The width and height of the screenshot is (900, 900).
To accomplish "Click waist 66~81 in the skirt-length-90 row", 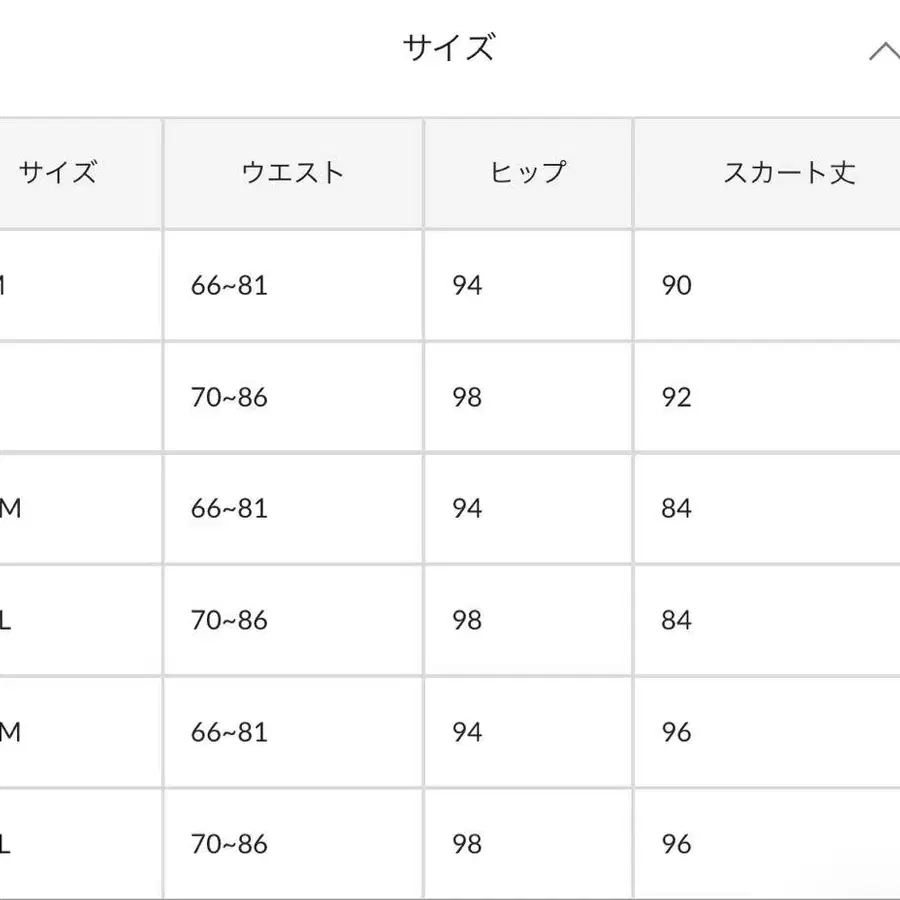I will [229, 286].
